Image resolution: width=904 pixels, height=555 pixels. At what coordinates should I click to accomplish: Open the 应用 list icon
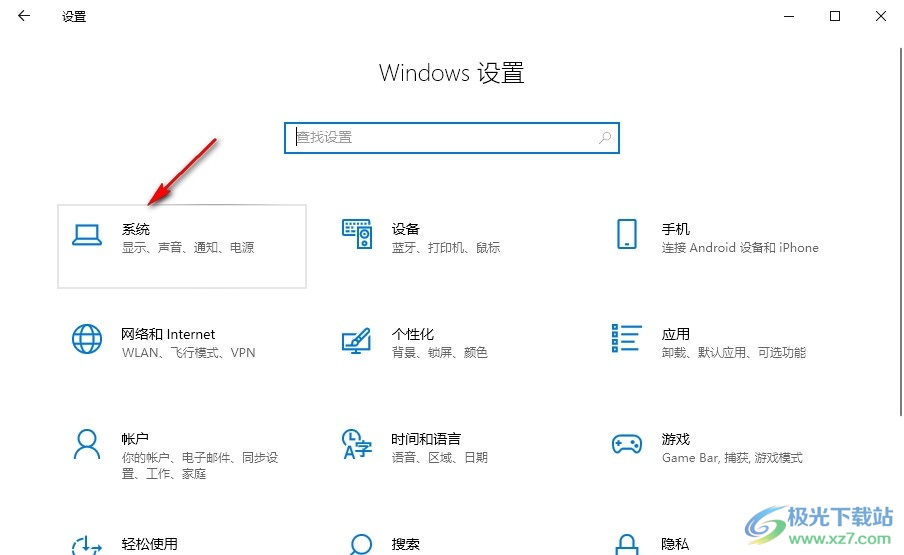click(x=626, y=338)
